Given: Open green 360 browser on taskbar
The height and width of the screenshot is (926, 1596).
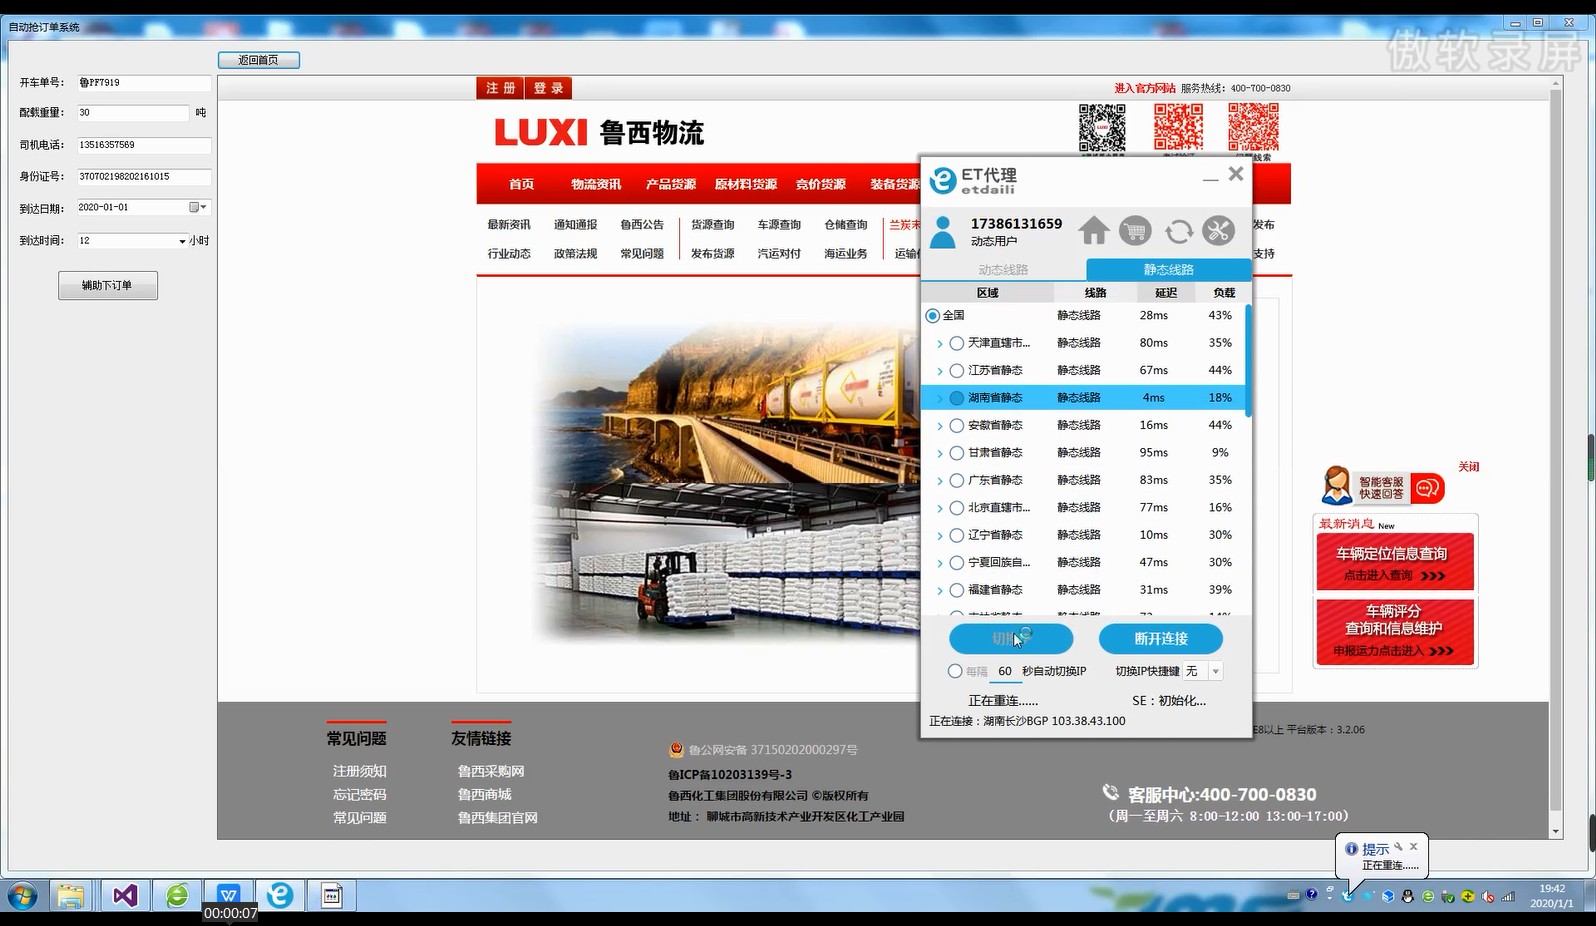Looking at the screenshot, I should [177, 895].
